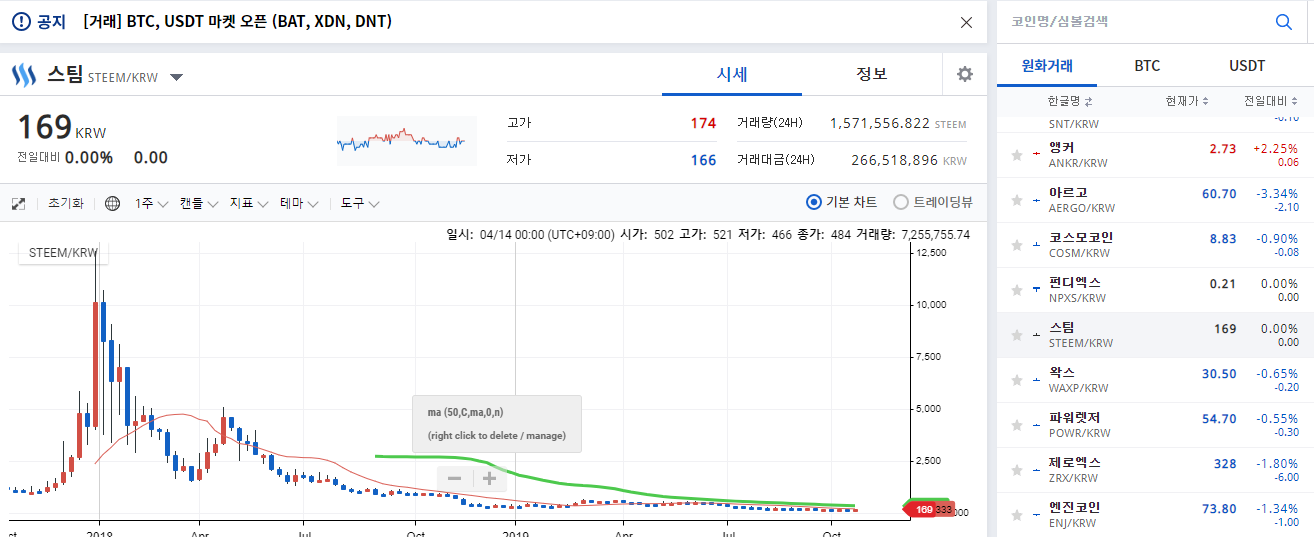Sort coin list by 전일대비 column
1314x537 pixels.
click(x=1269, y=101)
